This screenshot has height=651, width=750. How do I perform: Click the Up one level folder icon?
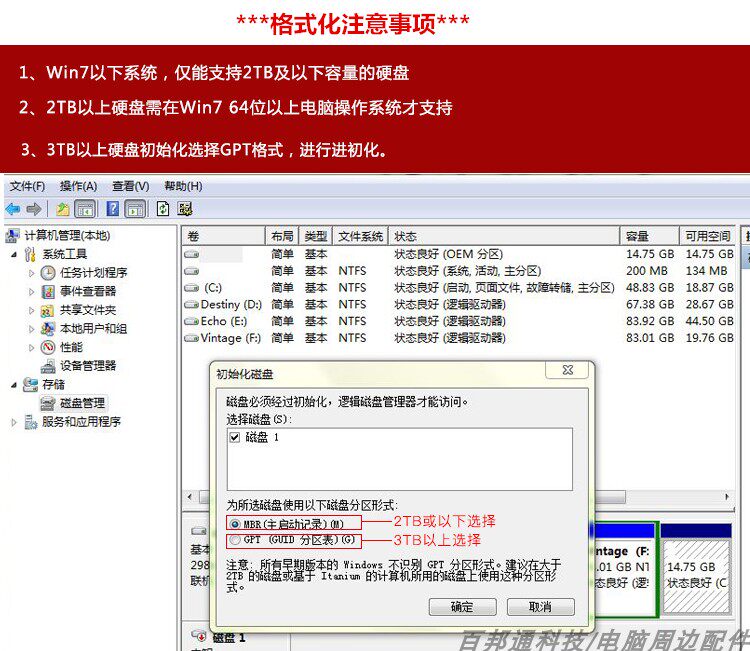[63, 209]
